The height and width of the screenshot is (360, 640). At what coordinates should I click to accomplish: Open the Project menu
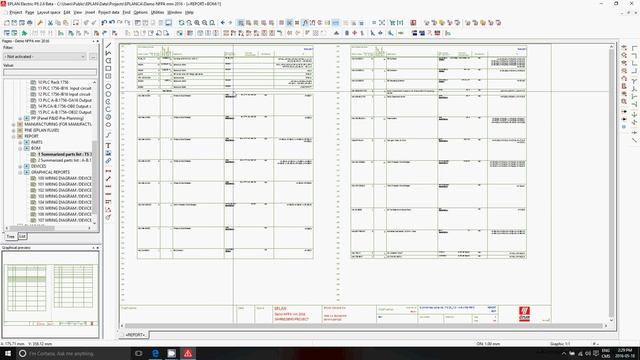point(16,13)
